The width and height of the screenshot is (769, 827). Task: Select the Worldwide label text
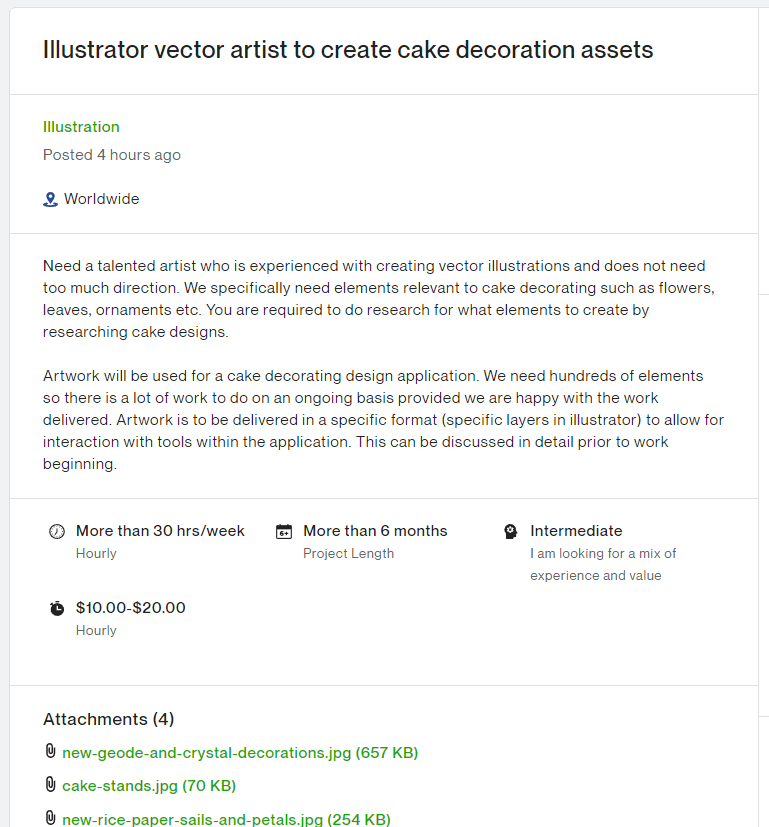pyautogui.click(x=103, y=198)
